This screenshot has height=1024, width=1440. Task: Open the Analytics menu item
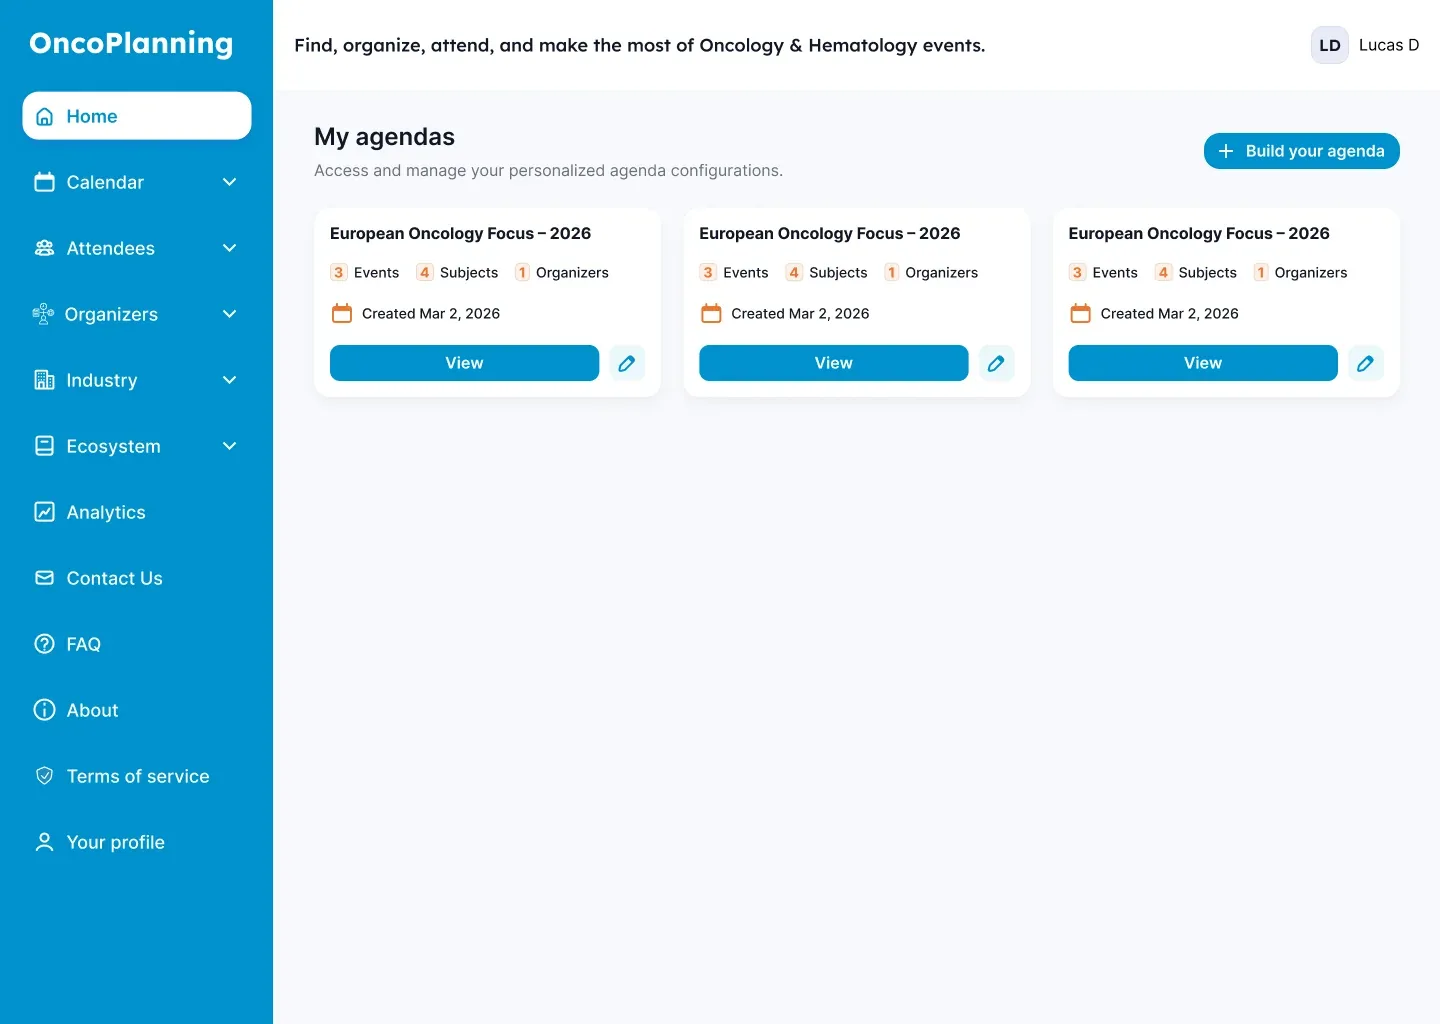click(x=106, y=512)
